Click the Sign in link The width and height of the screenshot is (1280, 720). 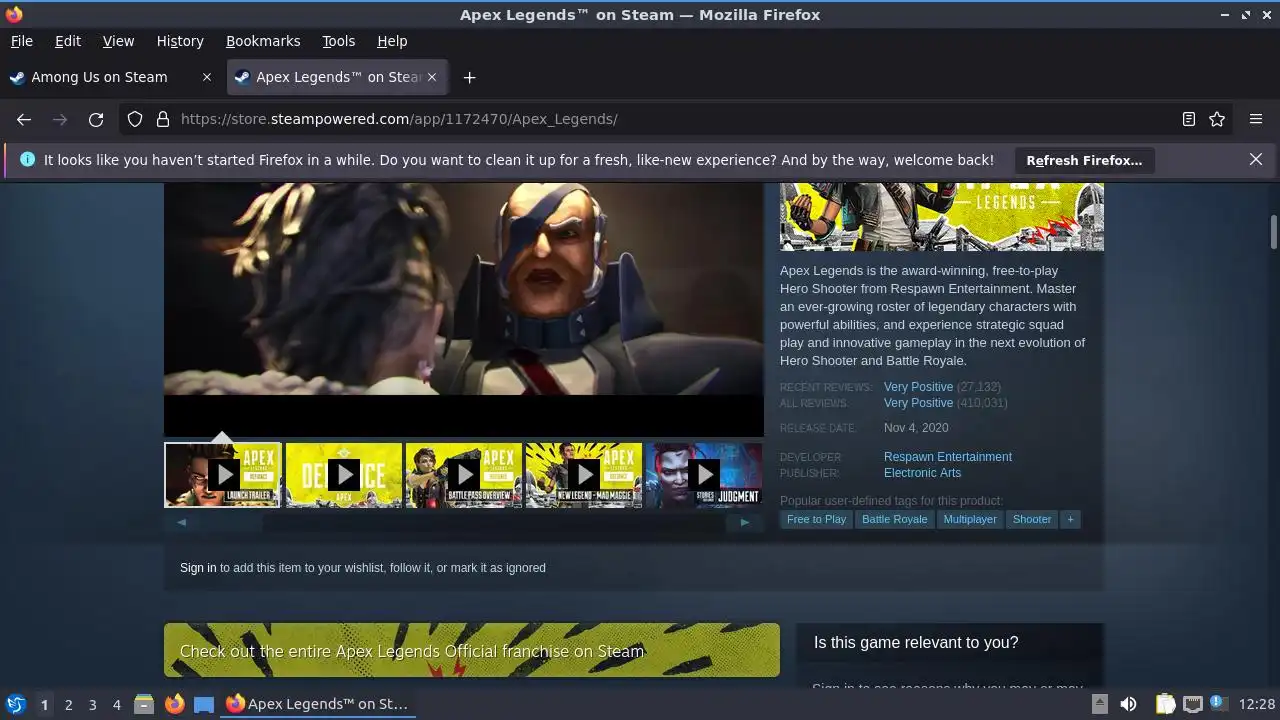(x=198, y=568)
